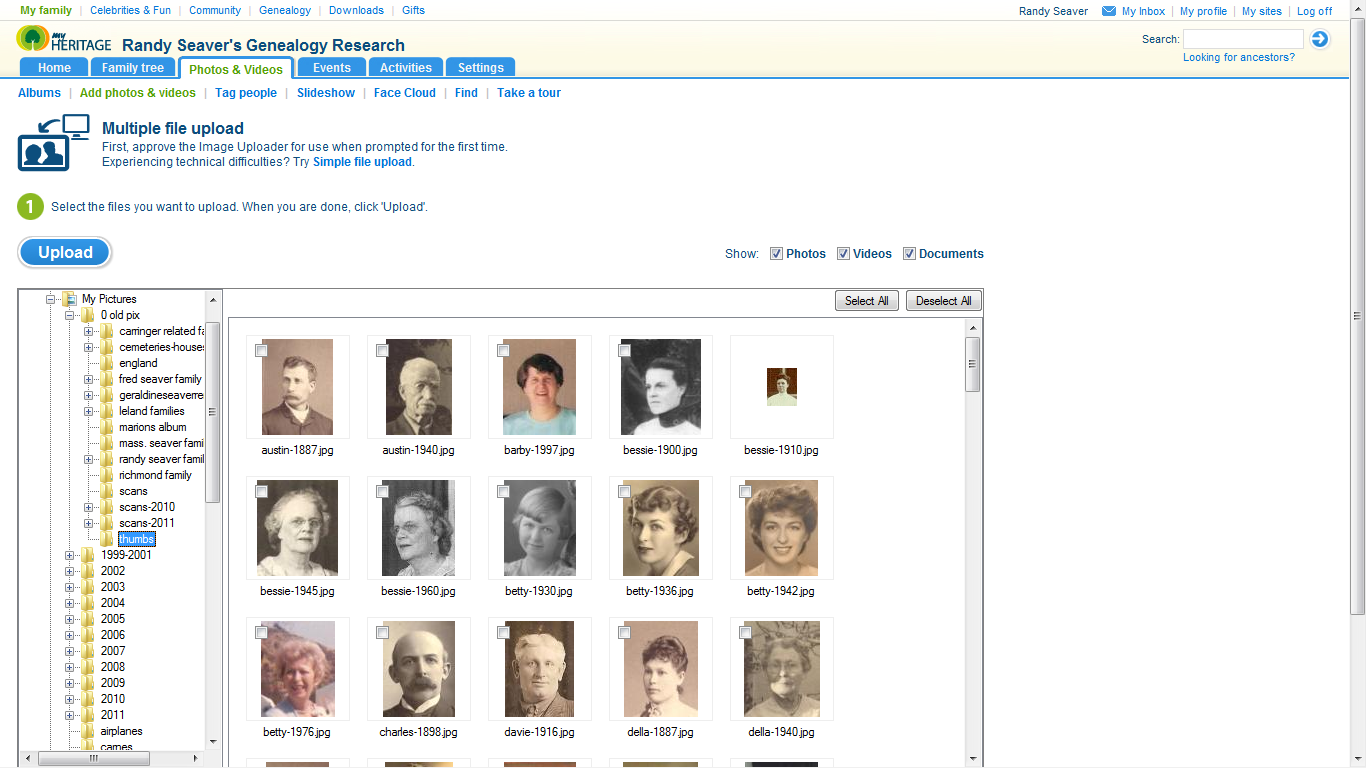
Task: Switch to the Events tab
Action: [x=331, y=68]
